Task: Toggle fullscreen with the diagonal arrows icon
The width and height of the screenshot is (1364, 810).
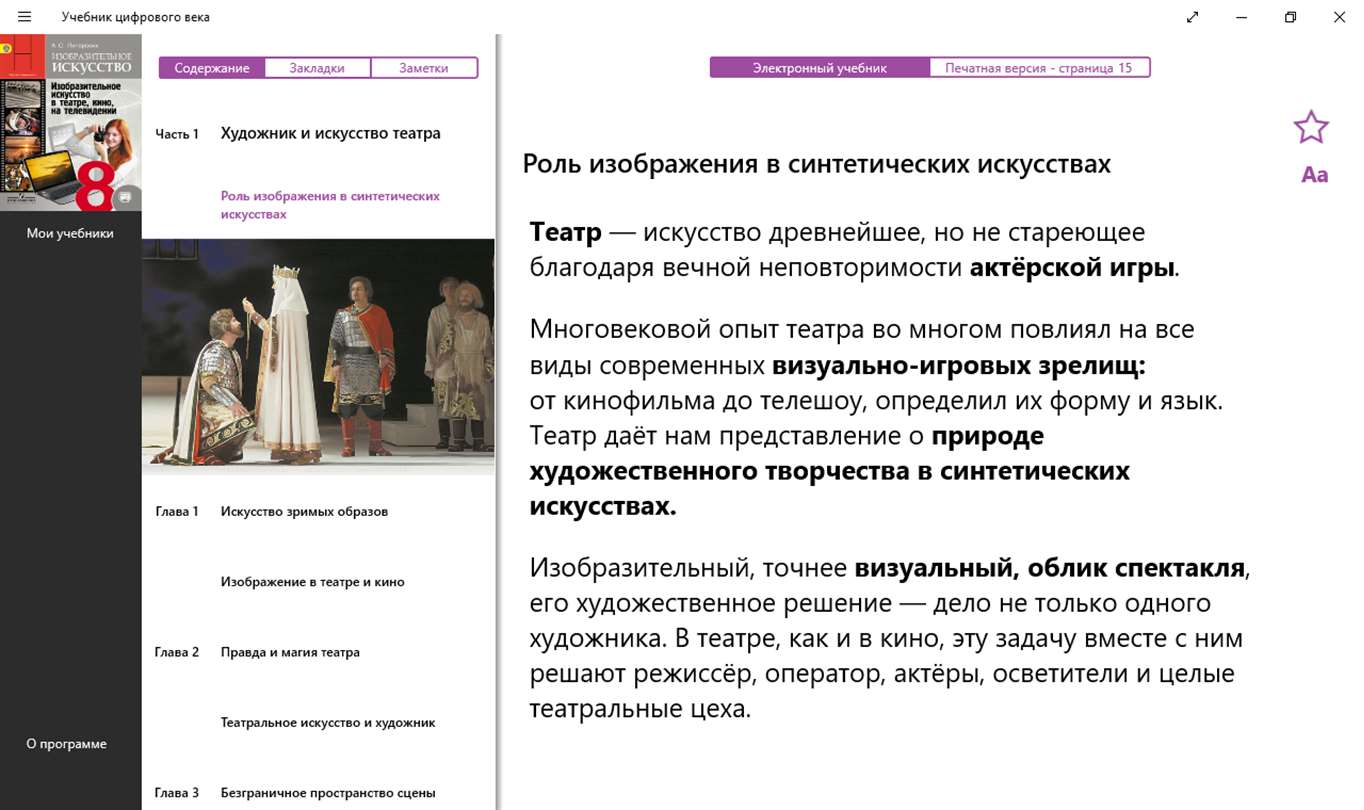Action: 1193,17
